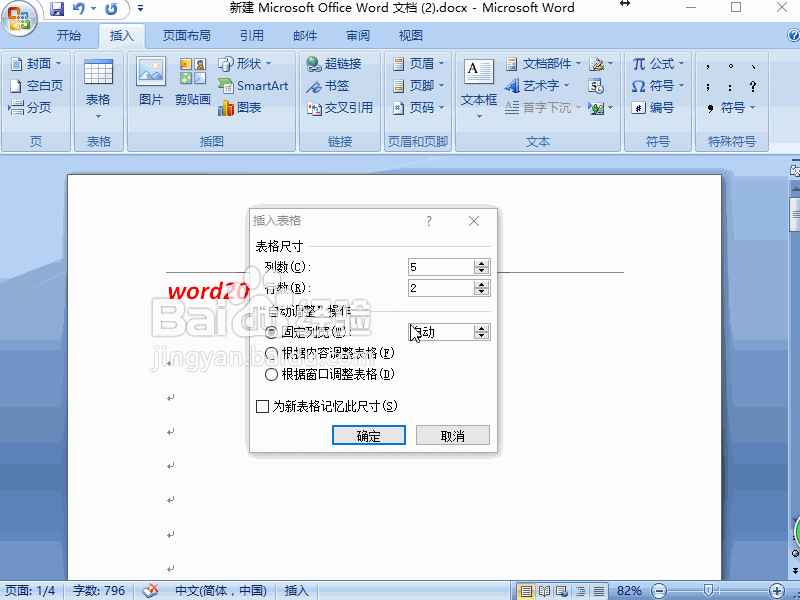
Task: Click the 字数: 796 word count
Action: 98,591
